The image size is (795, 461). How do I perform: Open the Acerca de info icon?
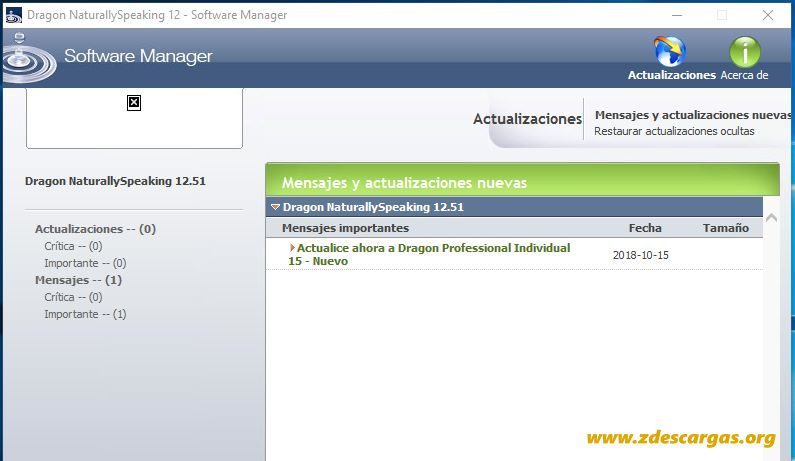(744, 52)
